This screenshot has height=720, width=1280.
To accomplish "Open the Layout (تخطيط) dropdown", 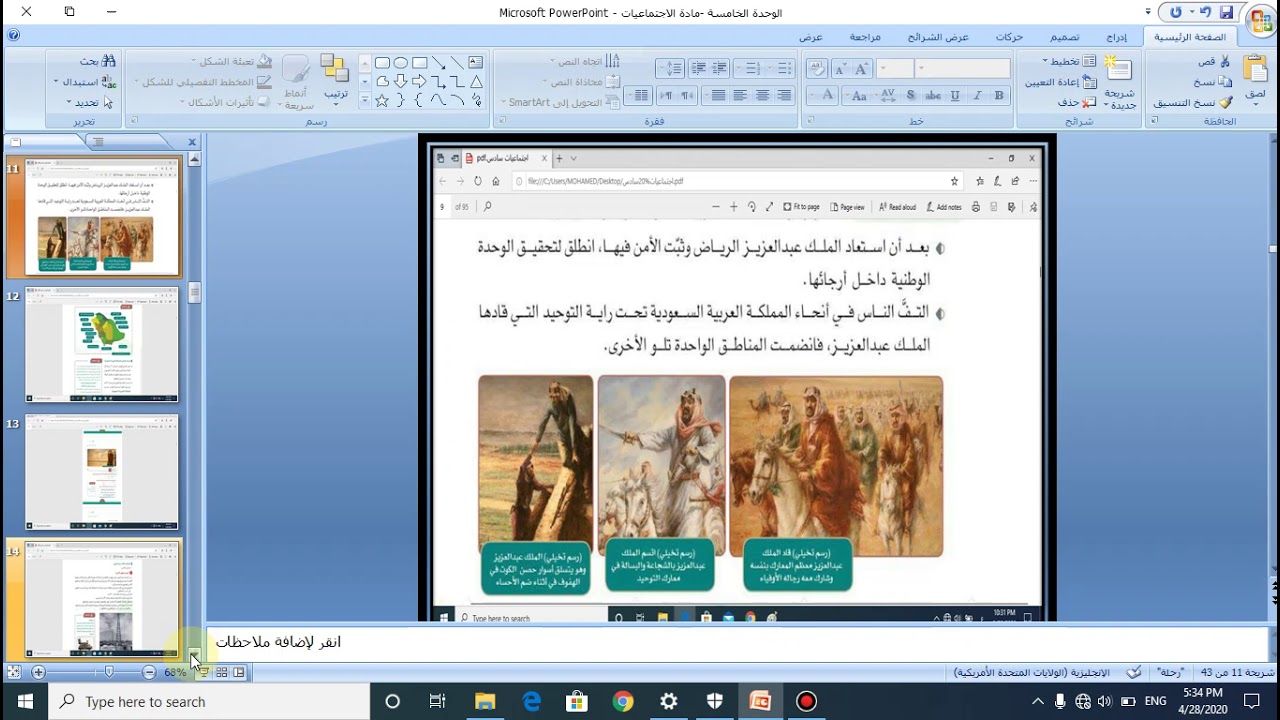I will click(1069, 62).
